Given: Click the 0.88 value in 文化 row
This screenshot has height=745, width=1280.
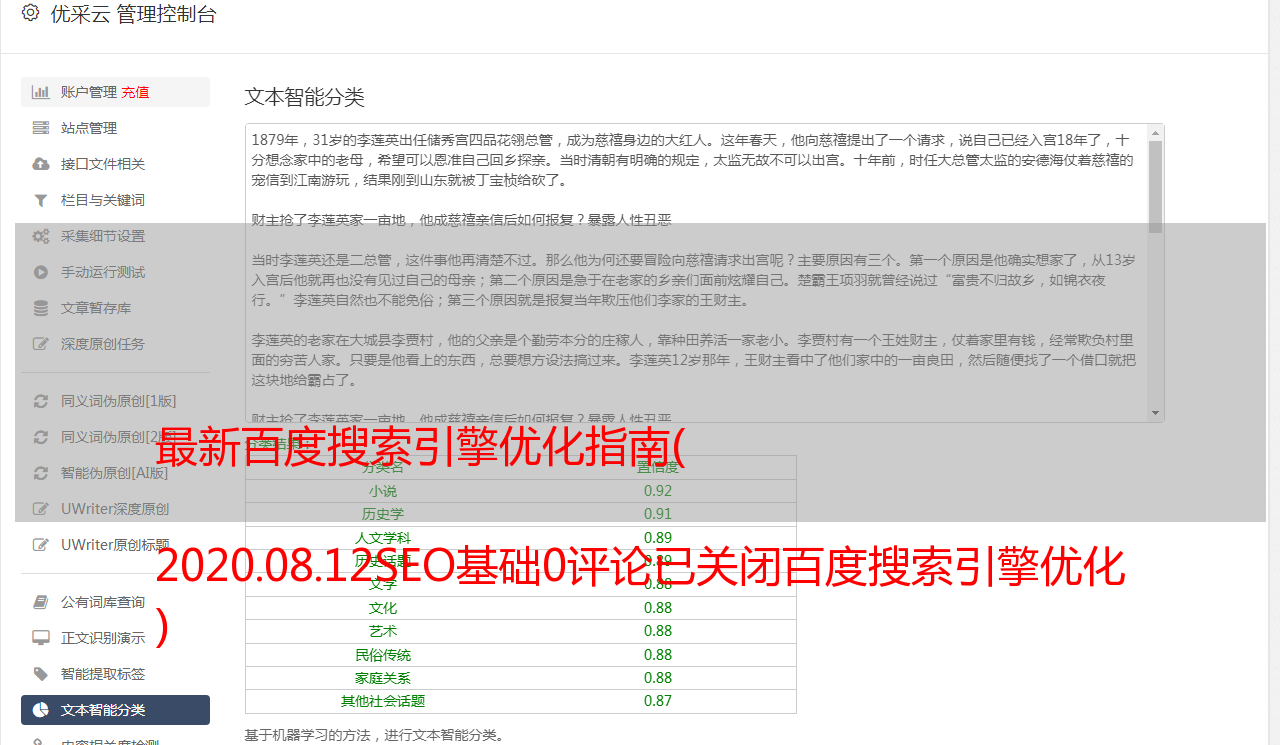Looking at the screenshot, I should [658, 608].
